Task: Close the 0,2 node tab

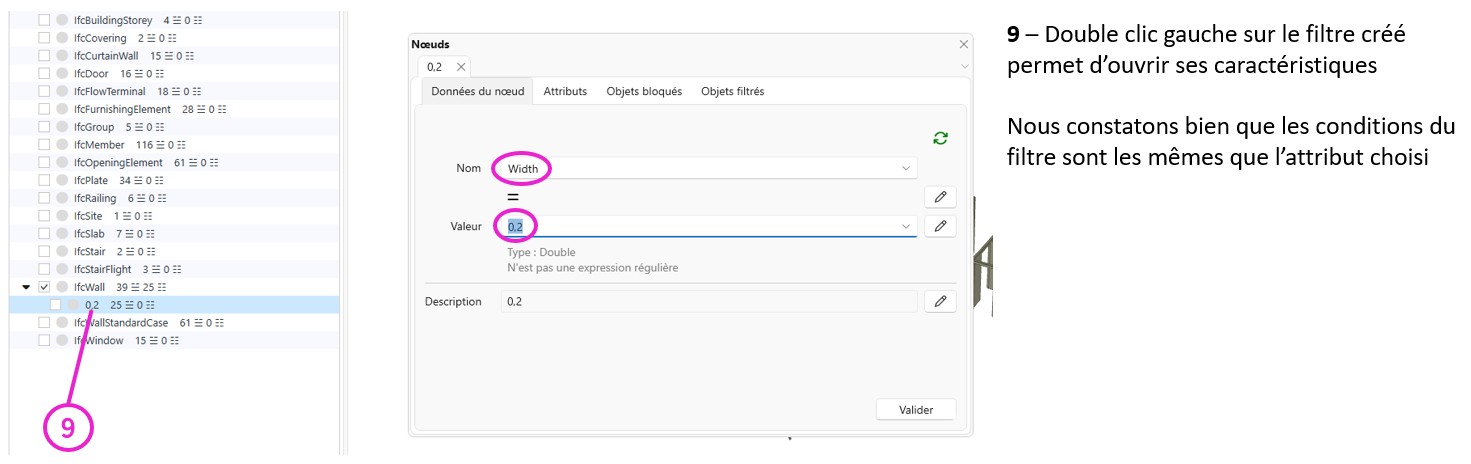Action: [x=460, y=67]
